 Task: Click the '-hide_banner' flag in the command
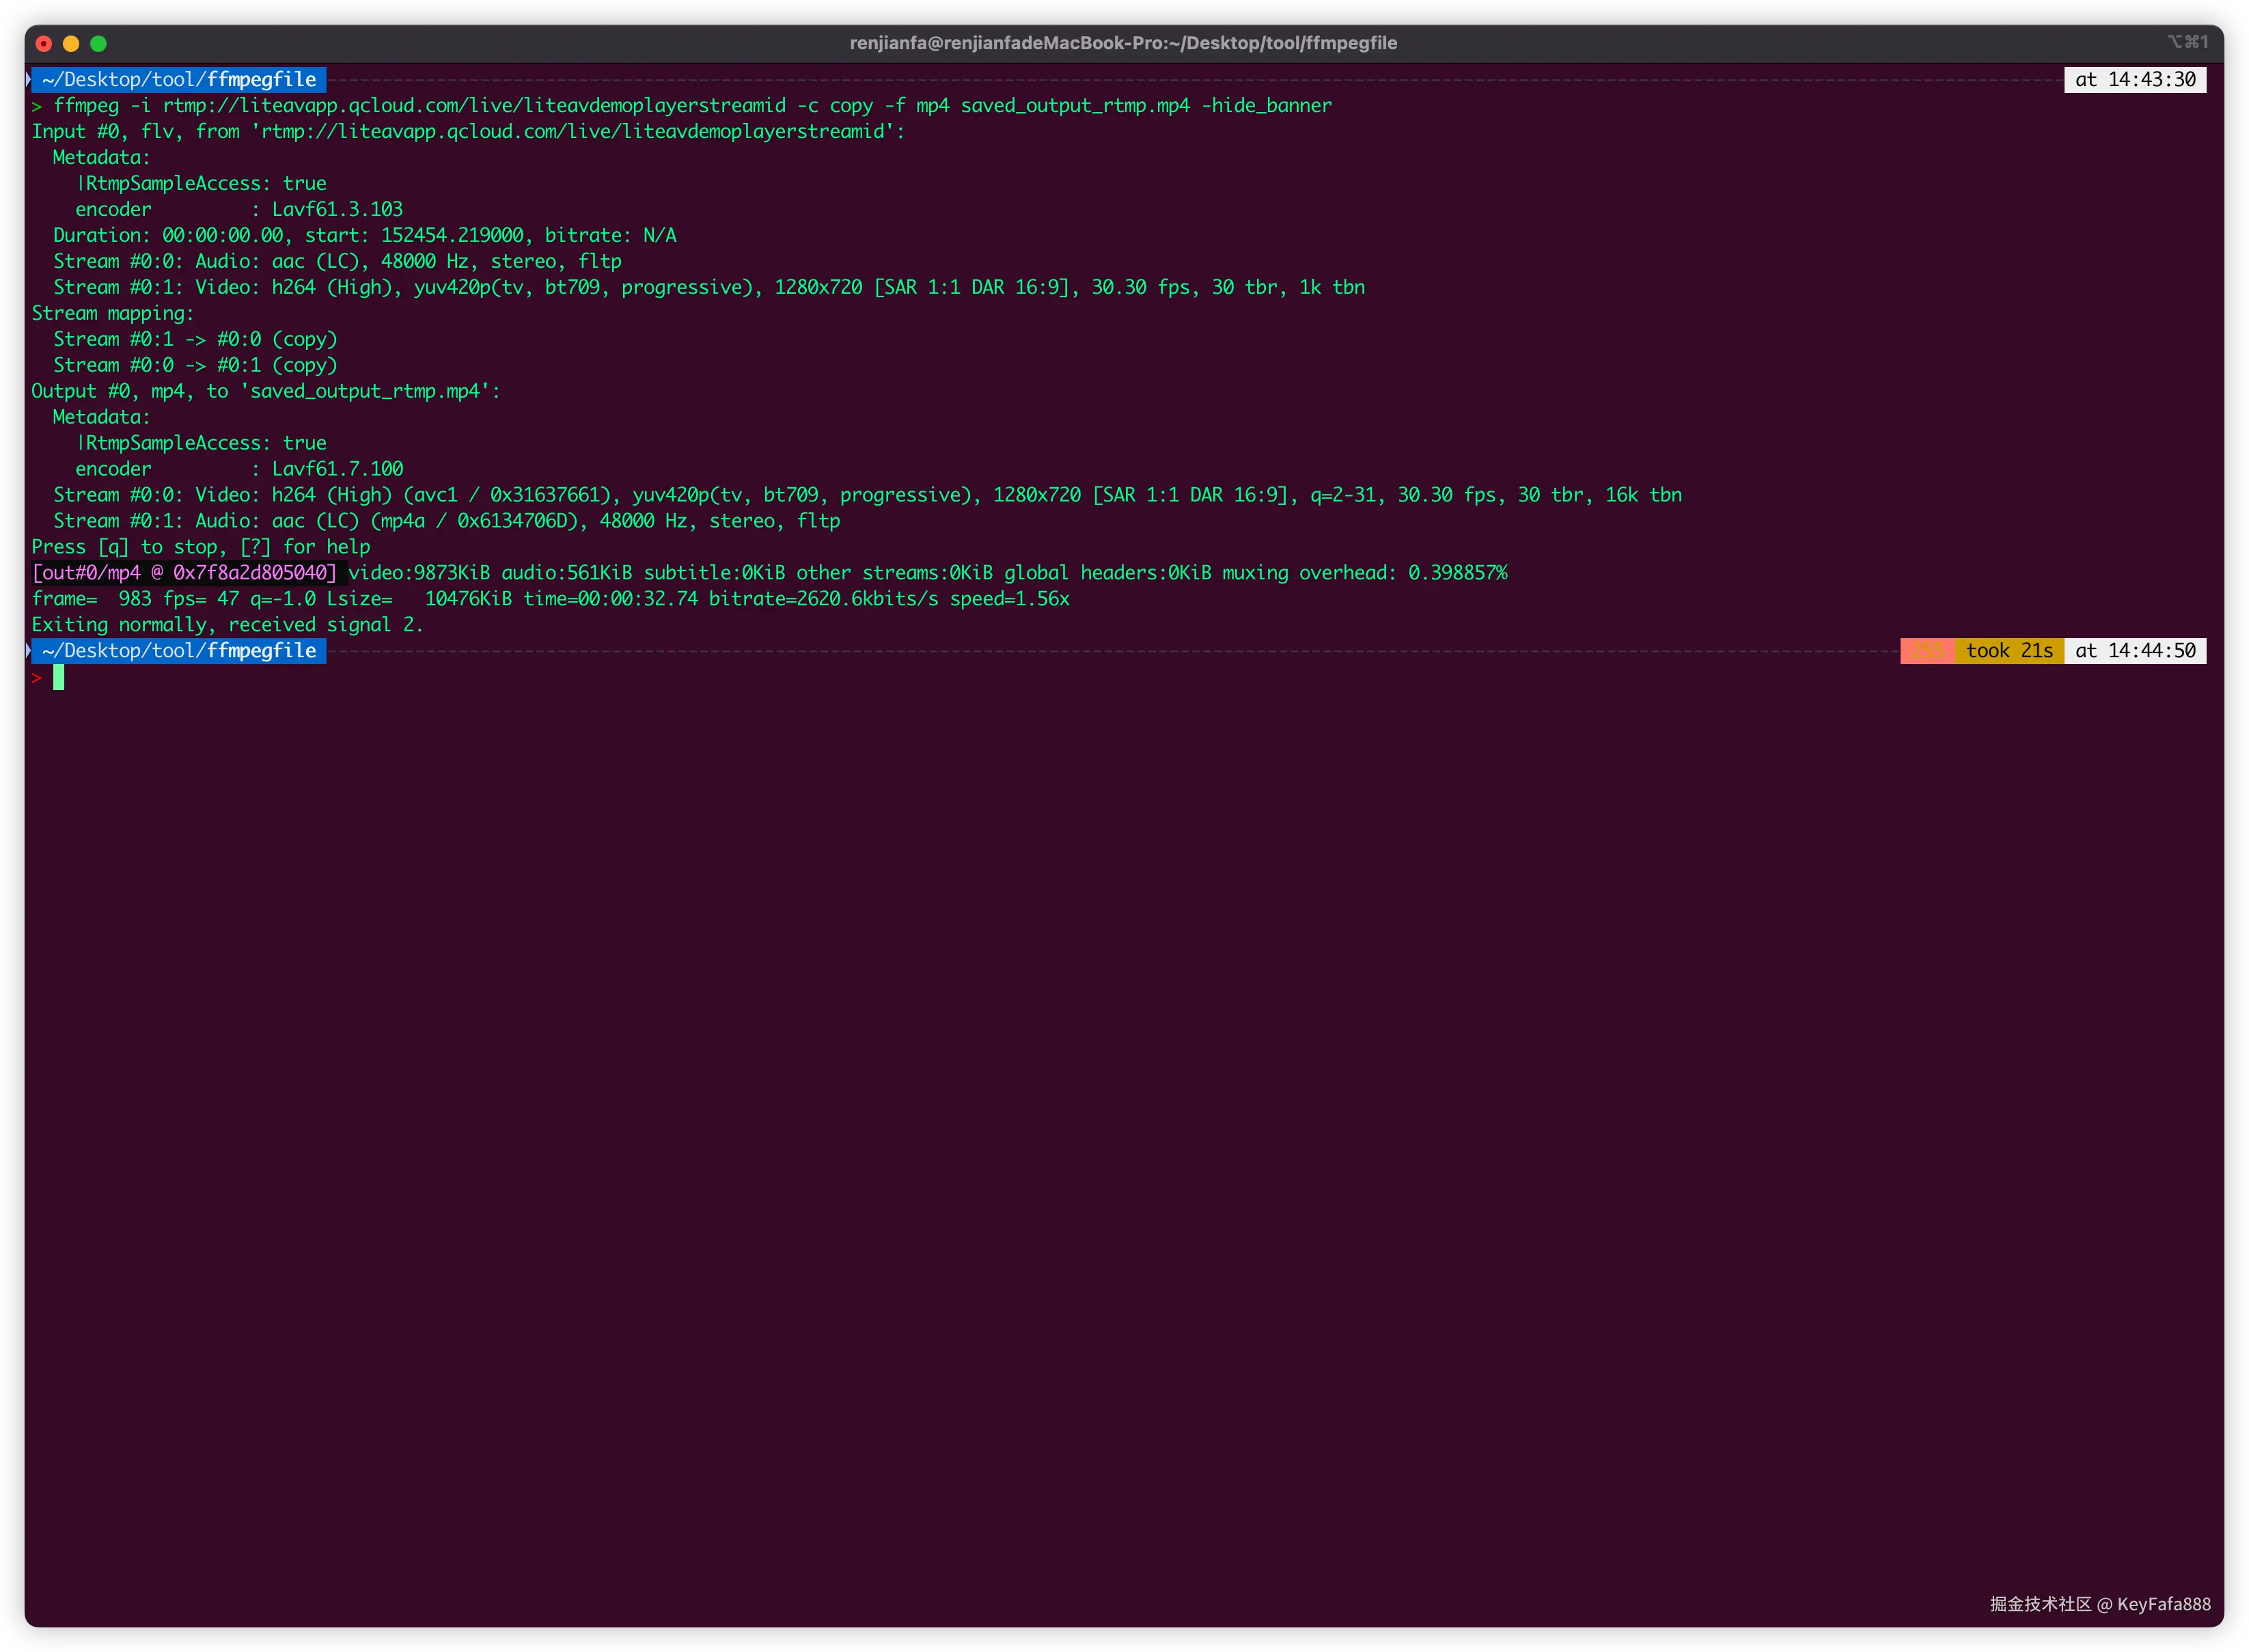pos(1266,106)
